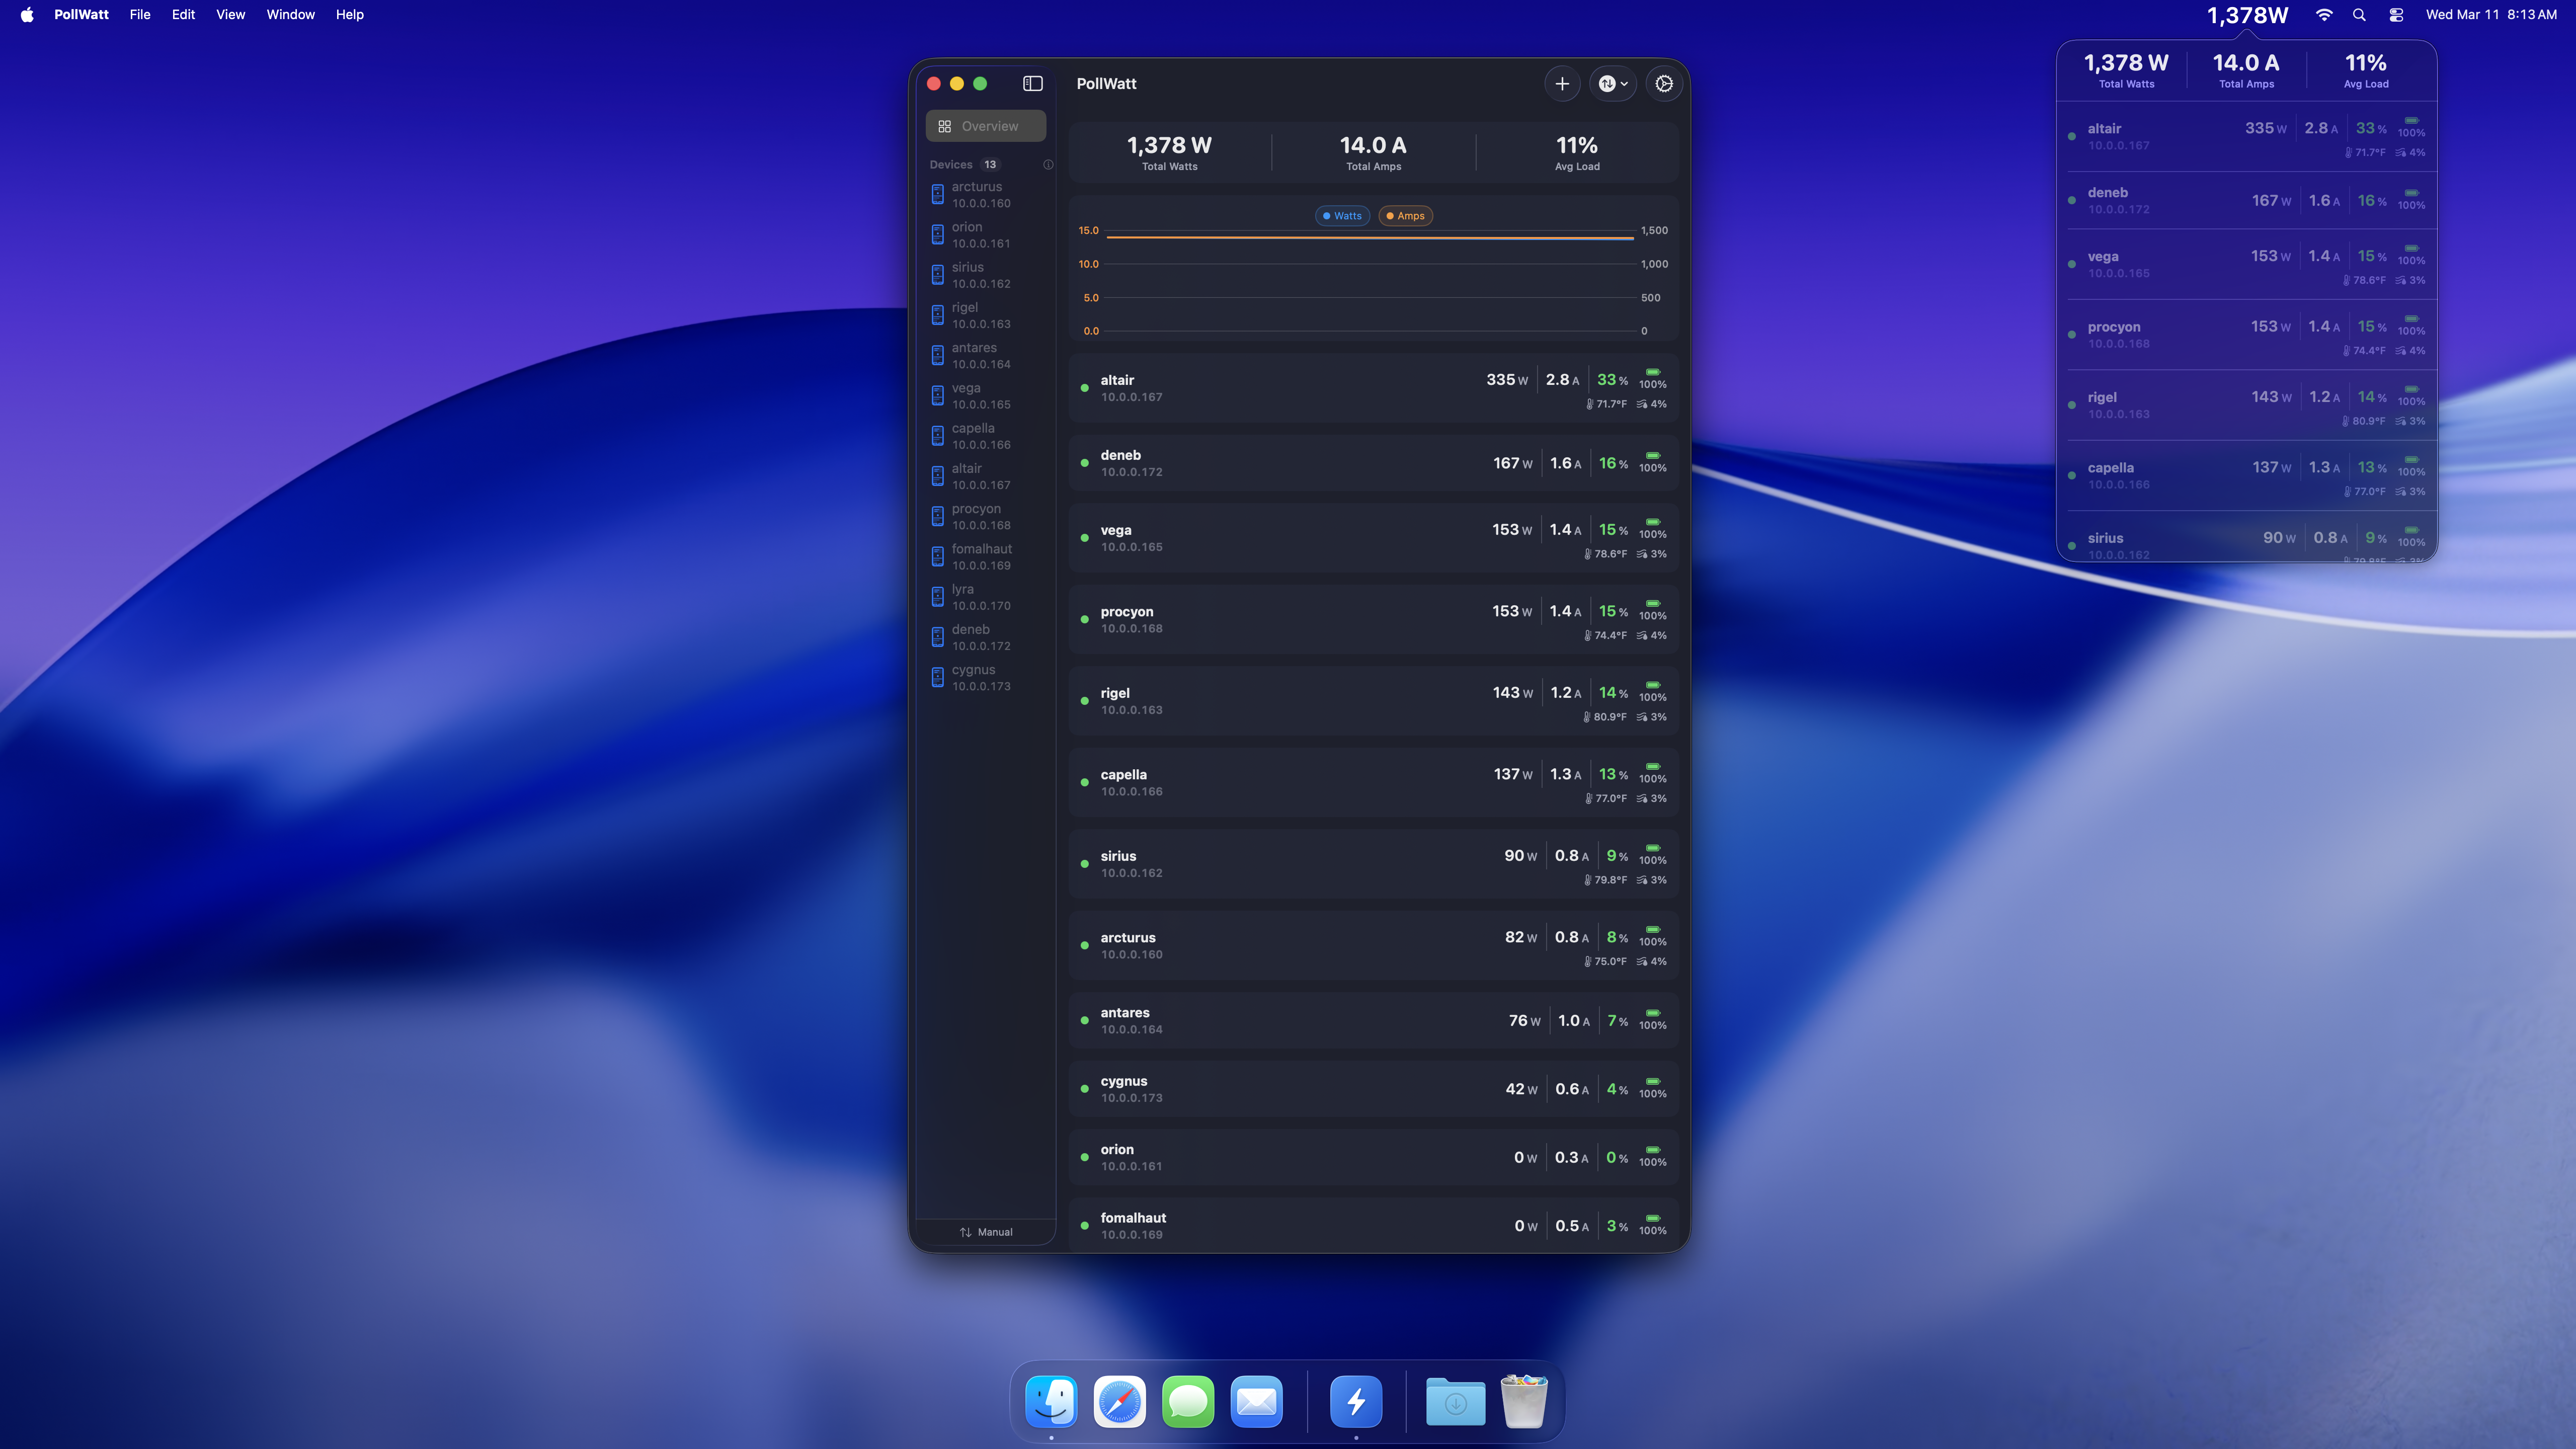The height and width of the screenshot is (1449, 2576).
Task: Click the info icon next to Devices
Action: (x=1048, y=165)
